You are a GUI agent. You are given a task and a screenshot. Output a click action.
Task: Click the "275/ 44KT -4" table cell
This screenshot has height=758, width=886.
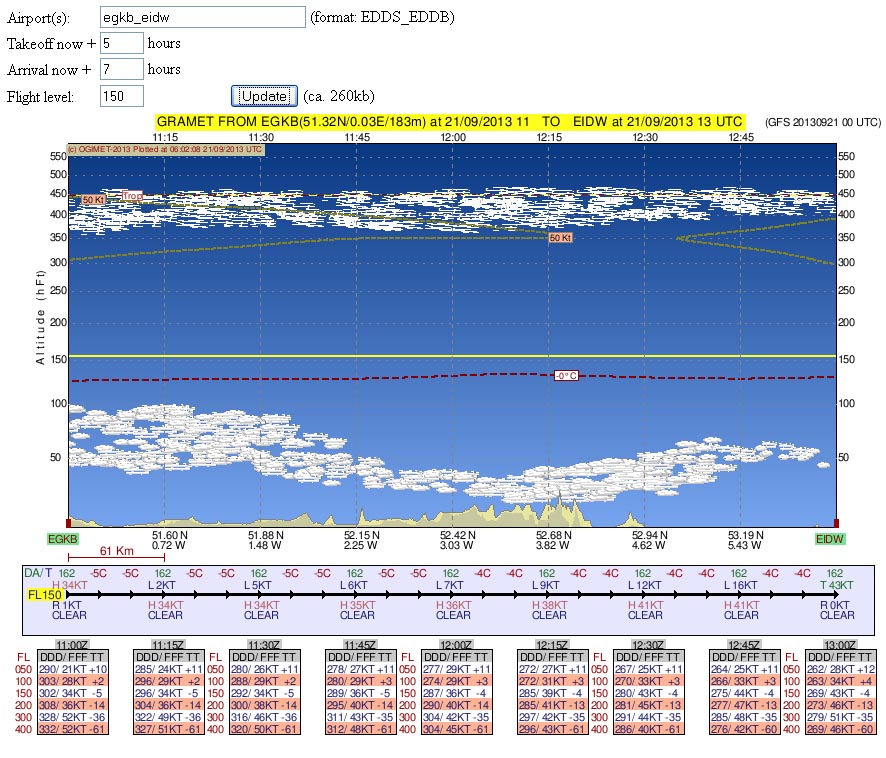click(745, 693)
